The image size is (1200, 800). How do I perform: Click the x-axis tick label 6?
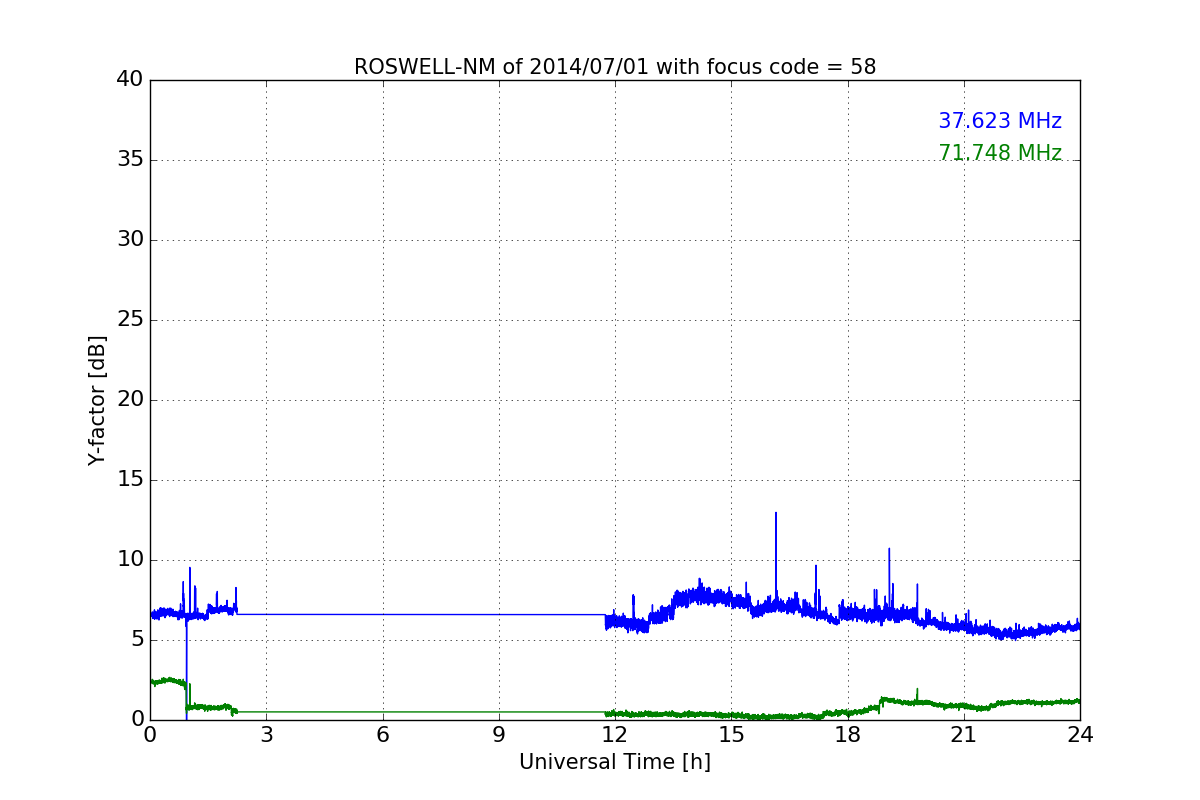click(x=383, y=735)
